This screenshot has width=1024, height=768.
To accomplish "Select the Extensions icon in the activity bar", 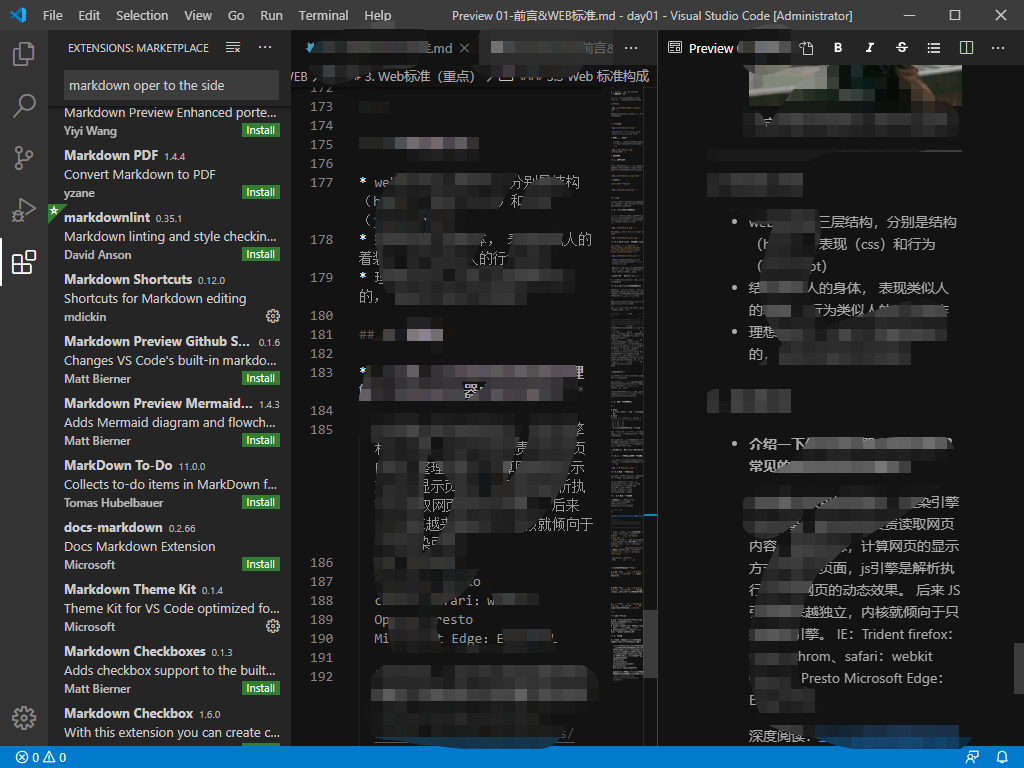I will (x=23, y=263).
